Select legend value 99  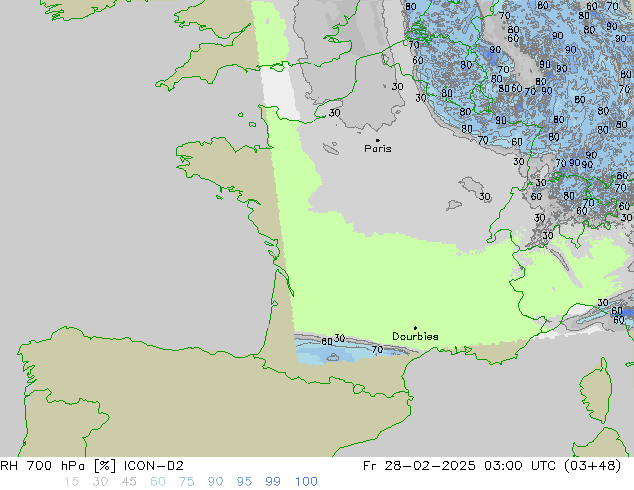[x=273, y=482]
